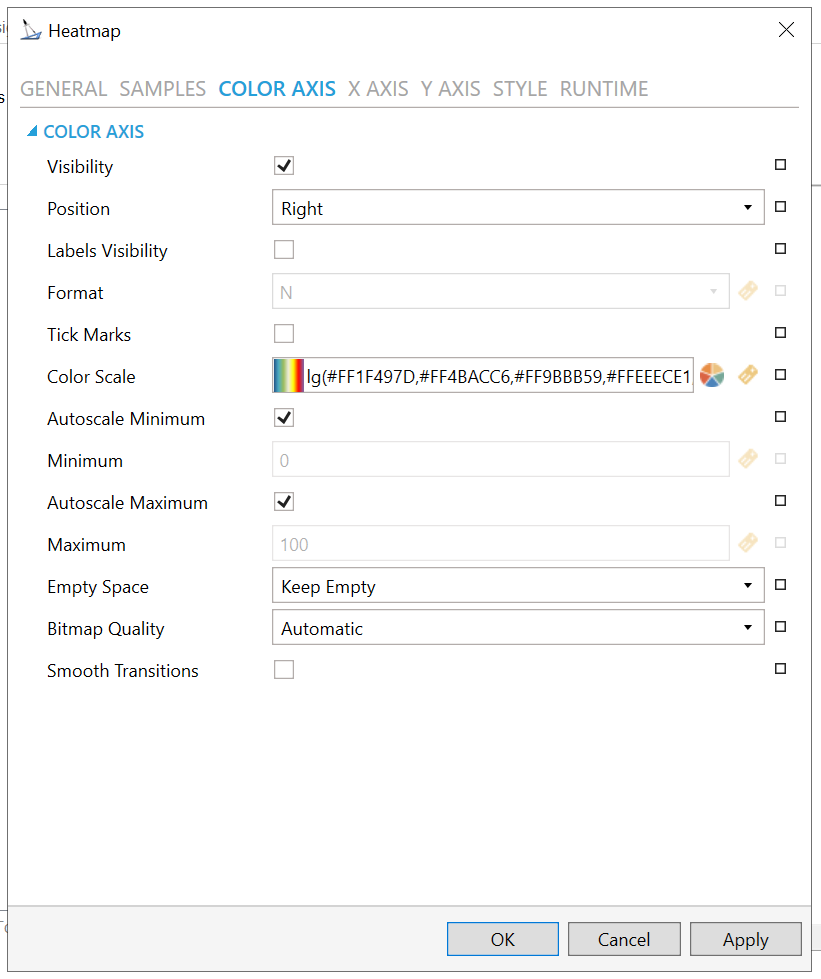
Task: Open the color palette picker icon
Action: click(712, 375)
